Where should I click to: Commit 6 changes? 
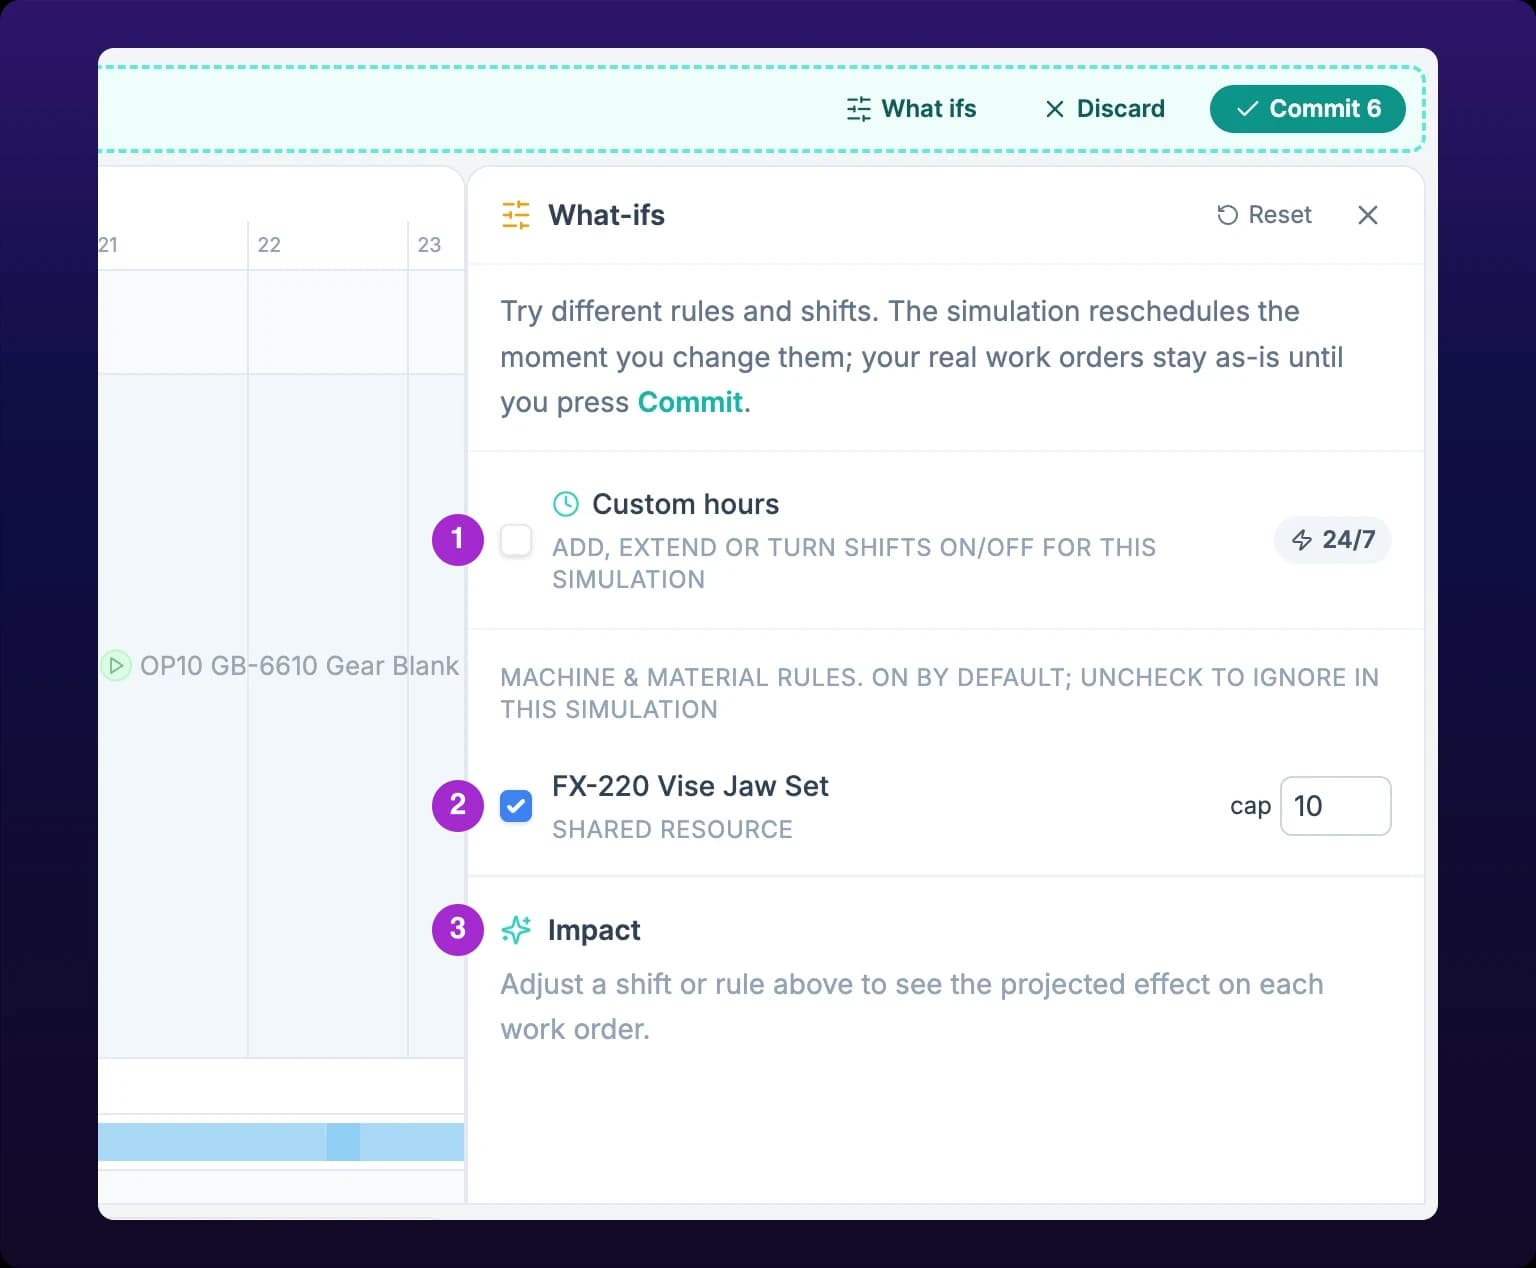click(x=1308, y=109)
